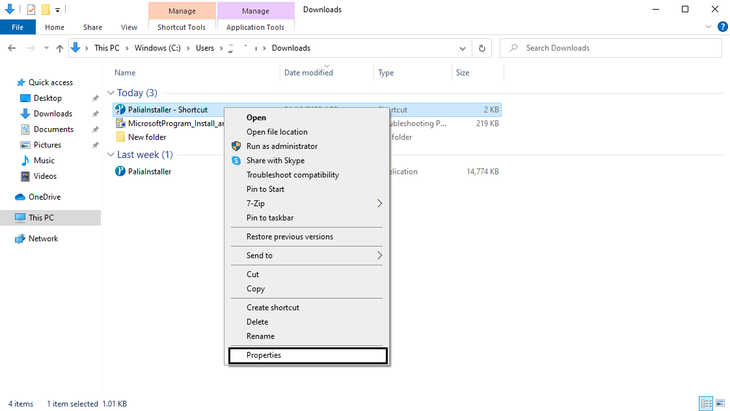Click the Desktop icon in sidebar

click(x=25, y=98)
